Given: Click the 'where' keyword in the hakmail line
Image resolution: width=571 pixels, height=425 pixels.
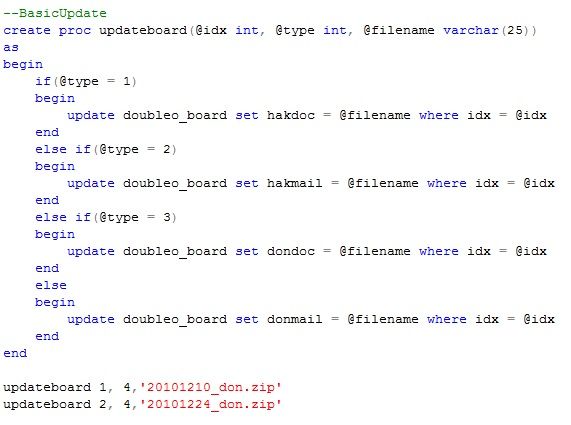Looking at the screenshot, I should point(447,184).
